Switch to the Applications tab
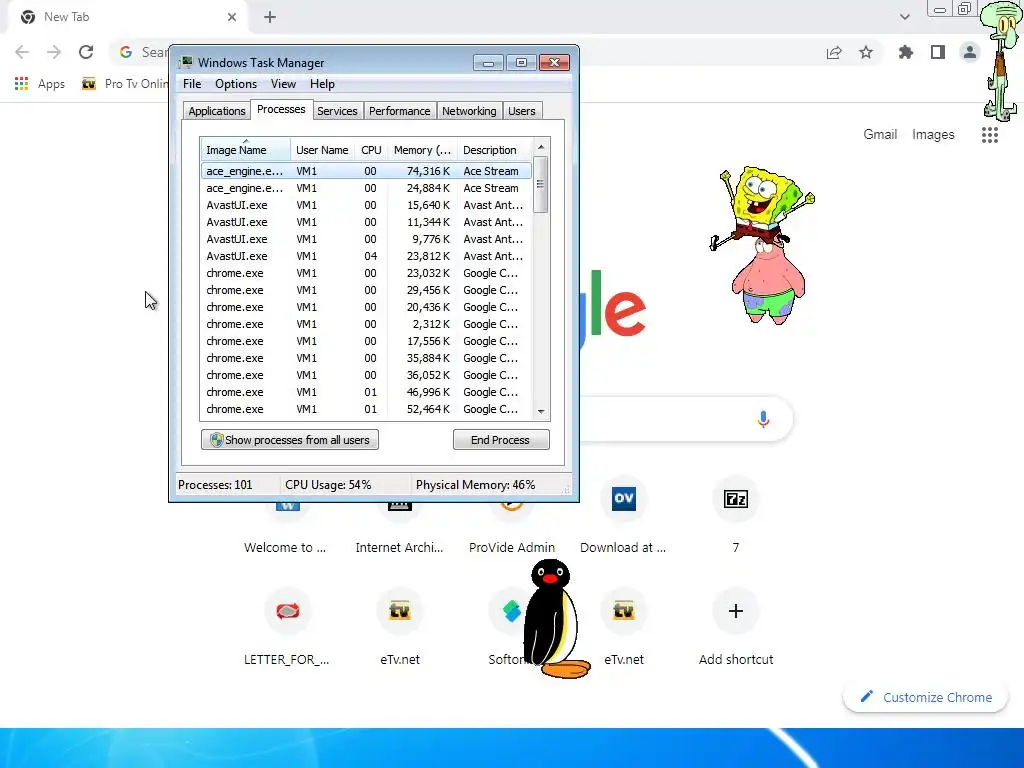The image size is (1024, 768). tap(217, 111)
